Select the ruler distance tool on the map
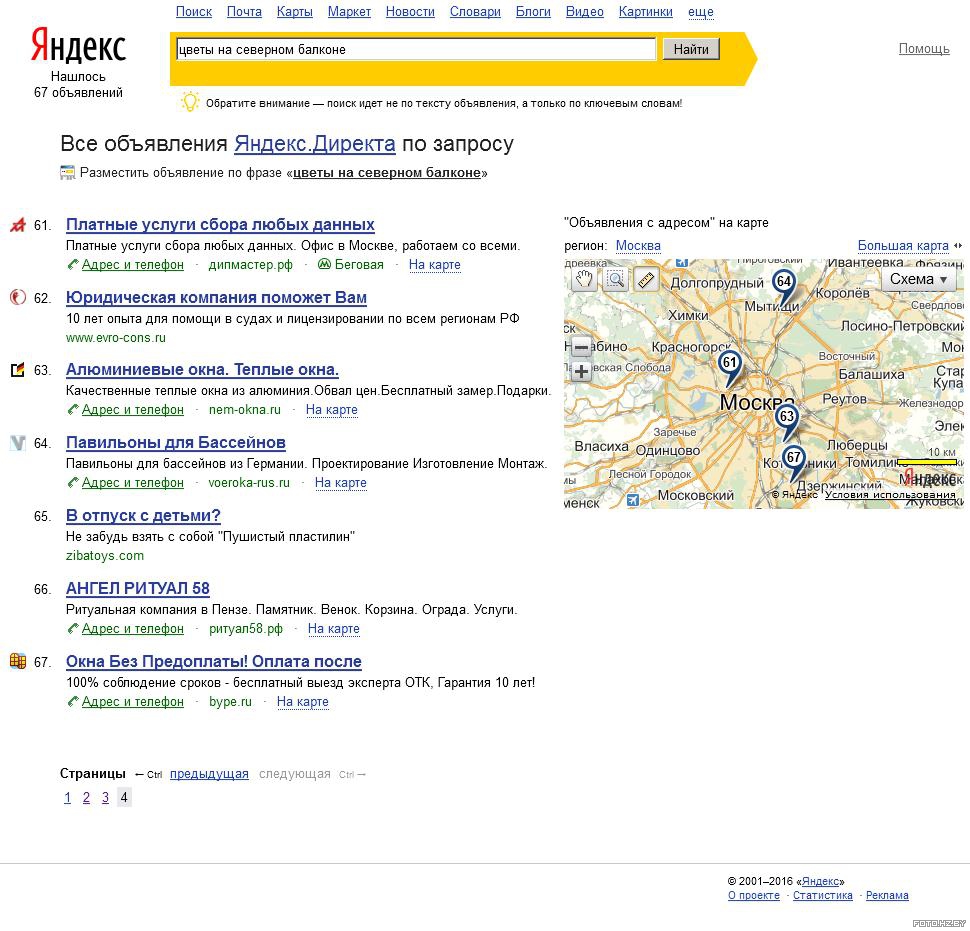This screenshot has height=931, width=970. click(x=646, y=280)
